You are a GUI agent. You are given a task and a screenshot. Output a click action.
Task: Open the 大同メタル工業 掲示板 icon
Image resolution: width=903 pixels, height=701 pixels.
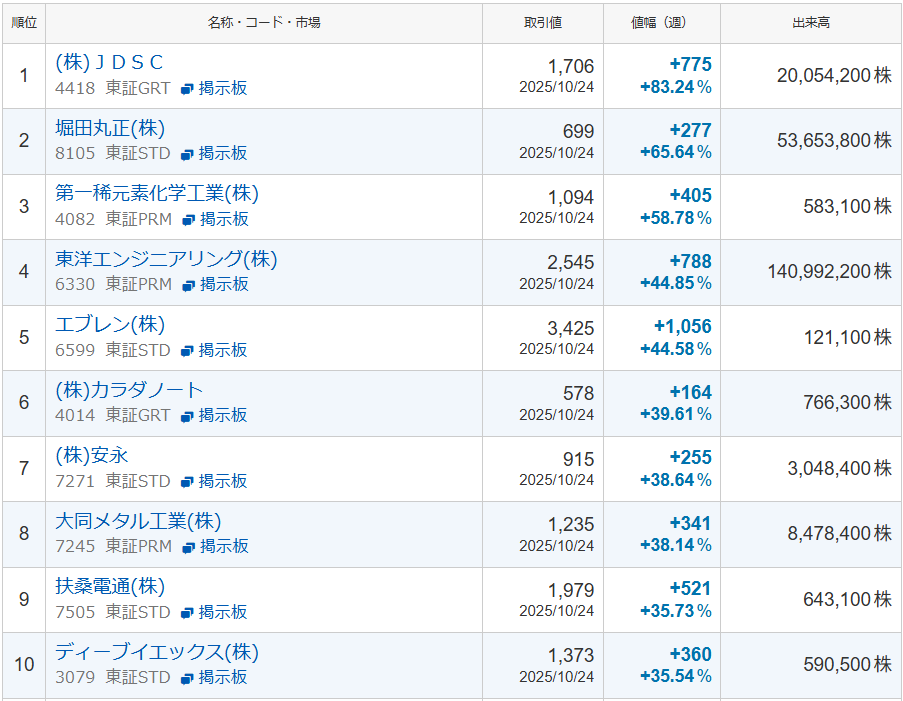tap(188, 547)
